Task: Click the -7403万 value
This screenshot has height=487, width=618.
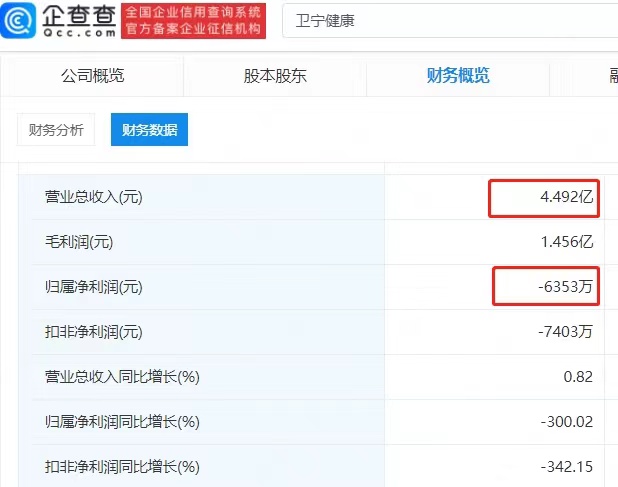Action: click(565, 332)
